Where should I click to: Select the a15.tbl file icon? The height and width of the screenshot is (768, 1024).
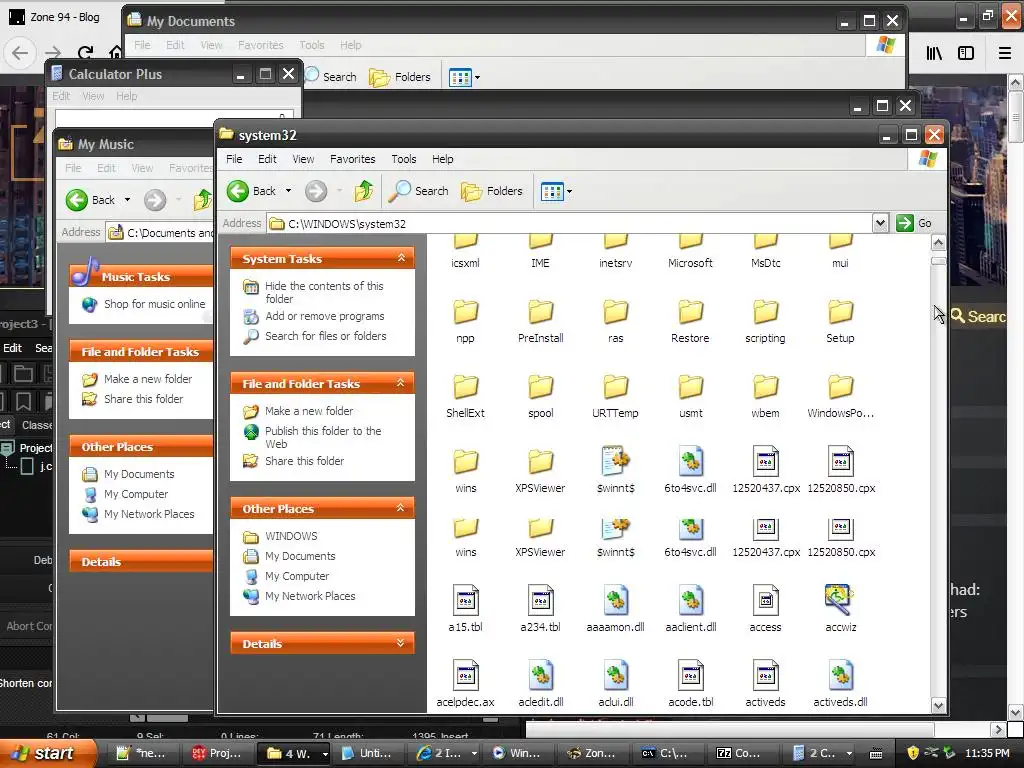(466, 600)
